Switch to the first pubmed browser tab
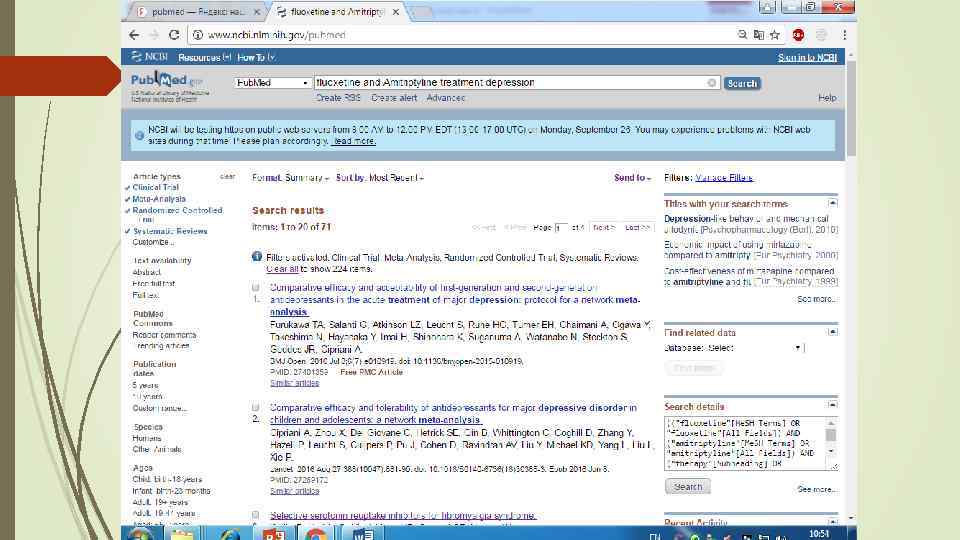Screen dimensions: 960x540 click(x=197, y=12)
